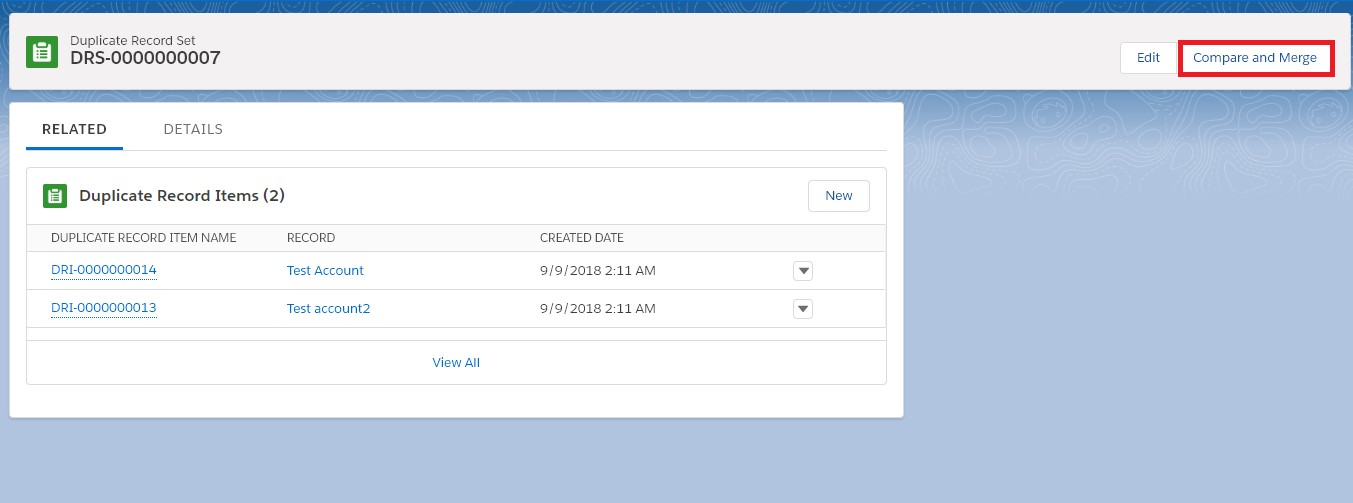Click the Duplicate Record Item Name column header
Screen dimensions: 1353x503
(143, 238)
